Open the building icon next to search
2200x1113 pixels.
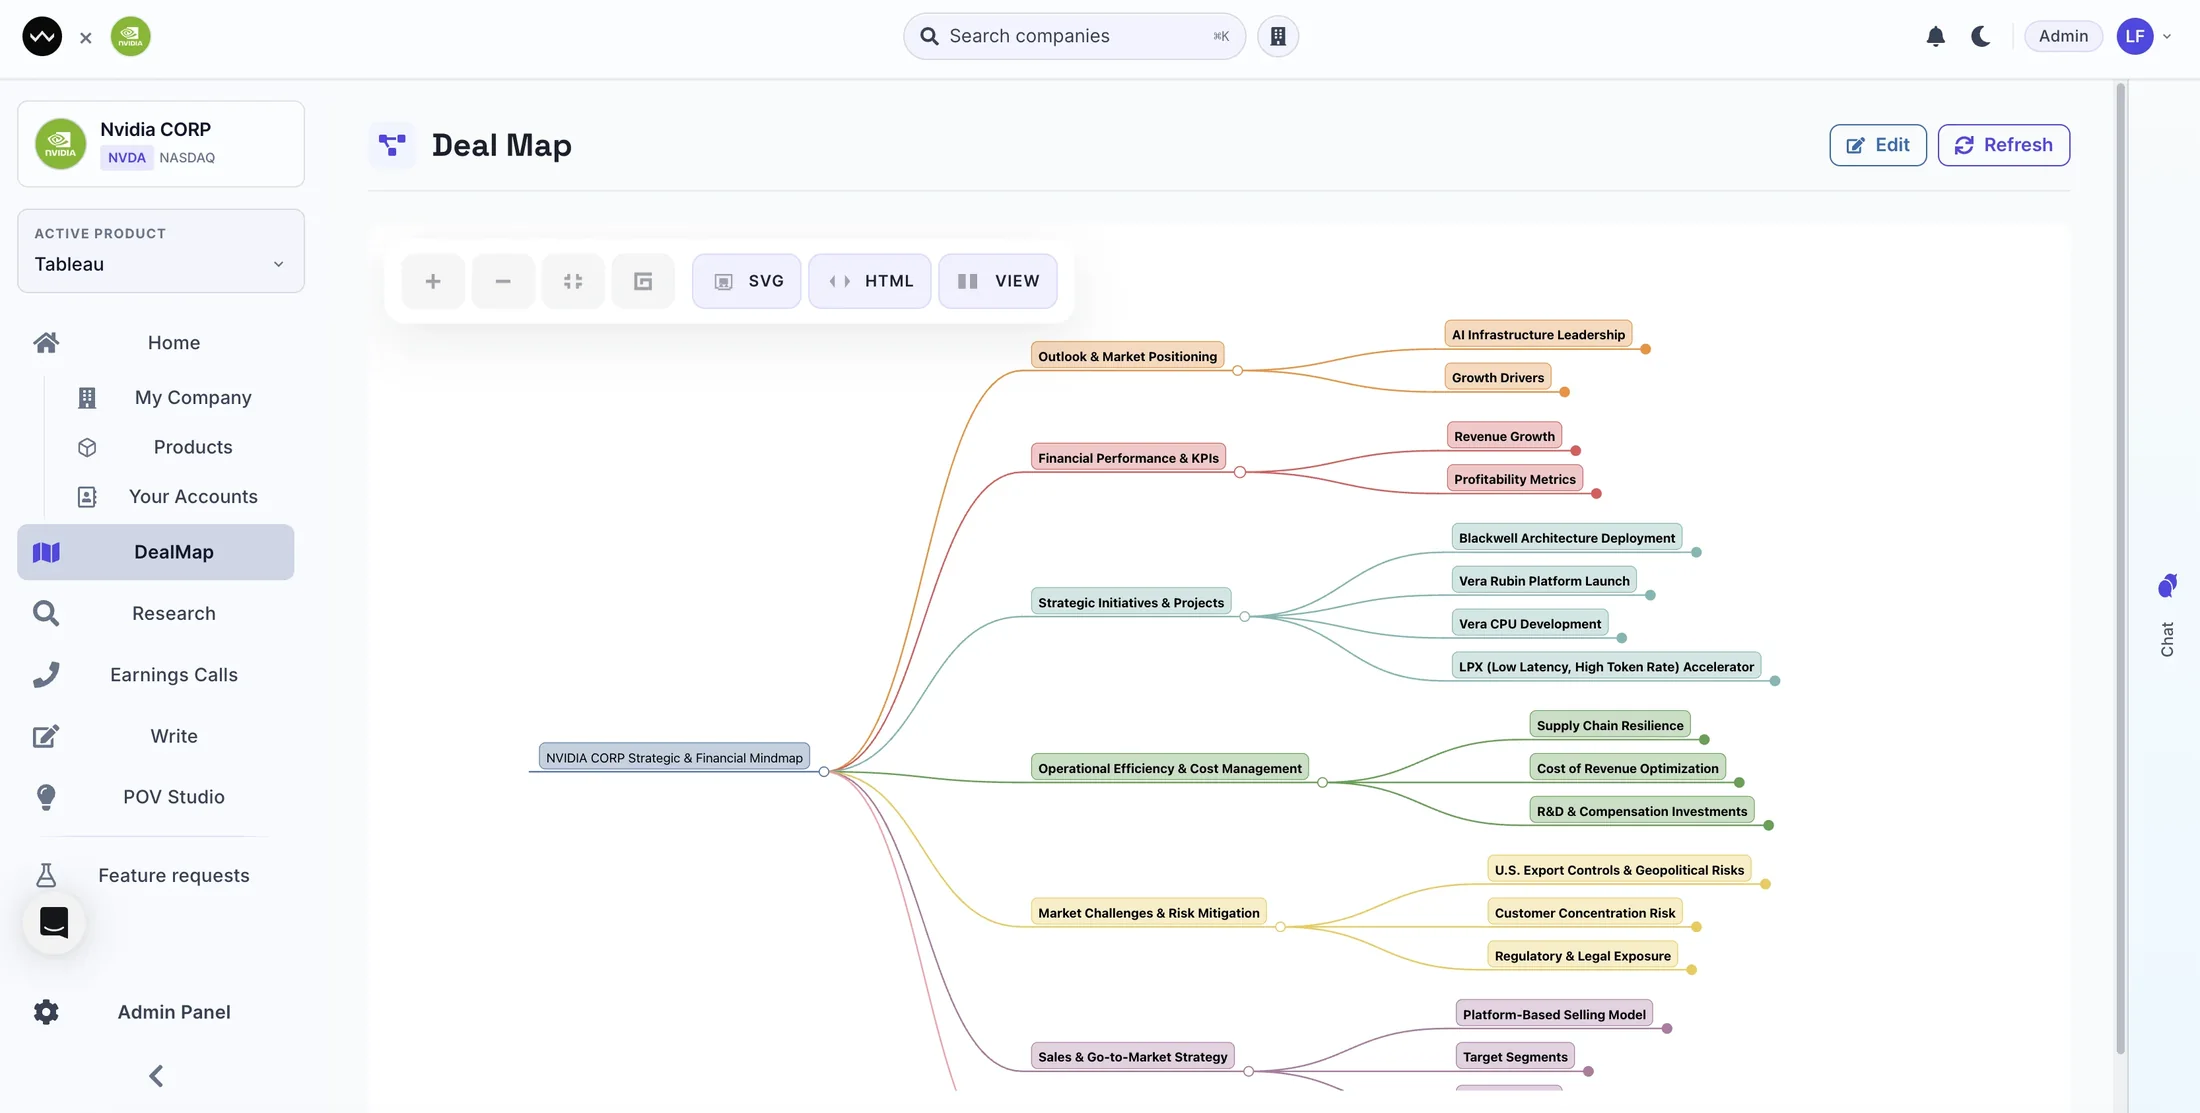(1277, 36)
